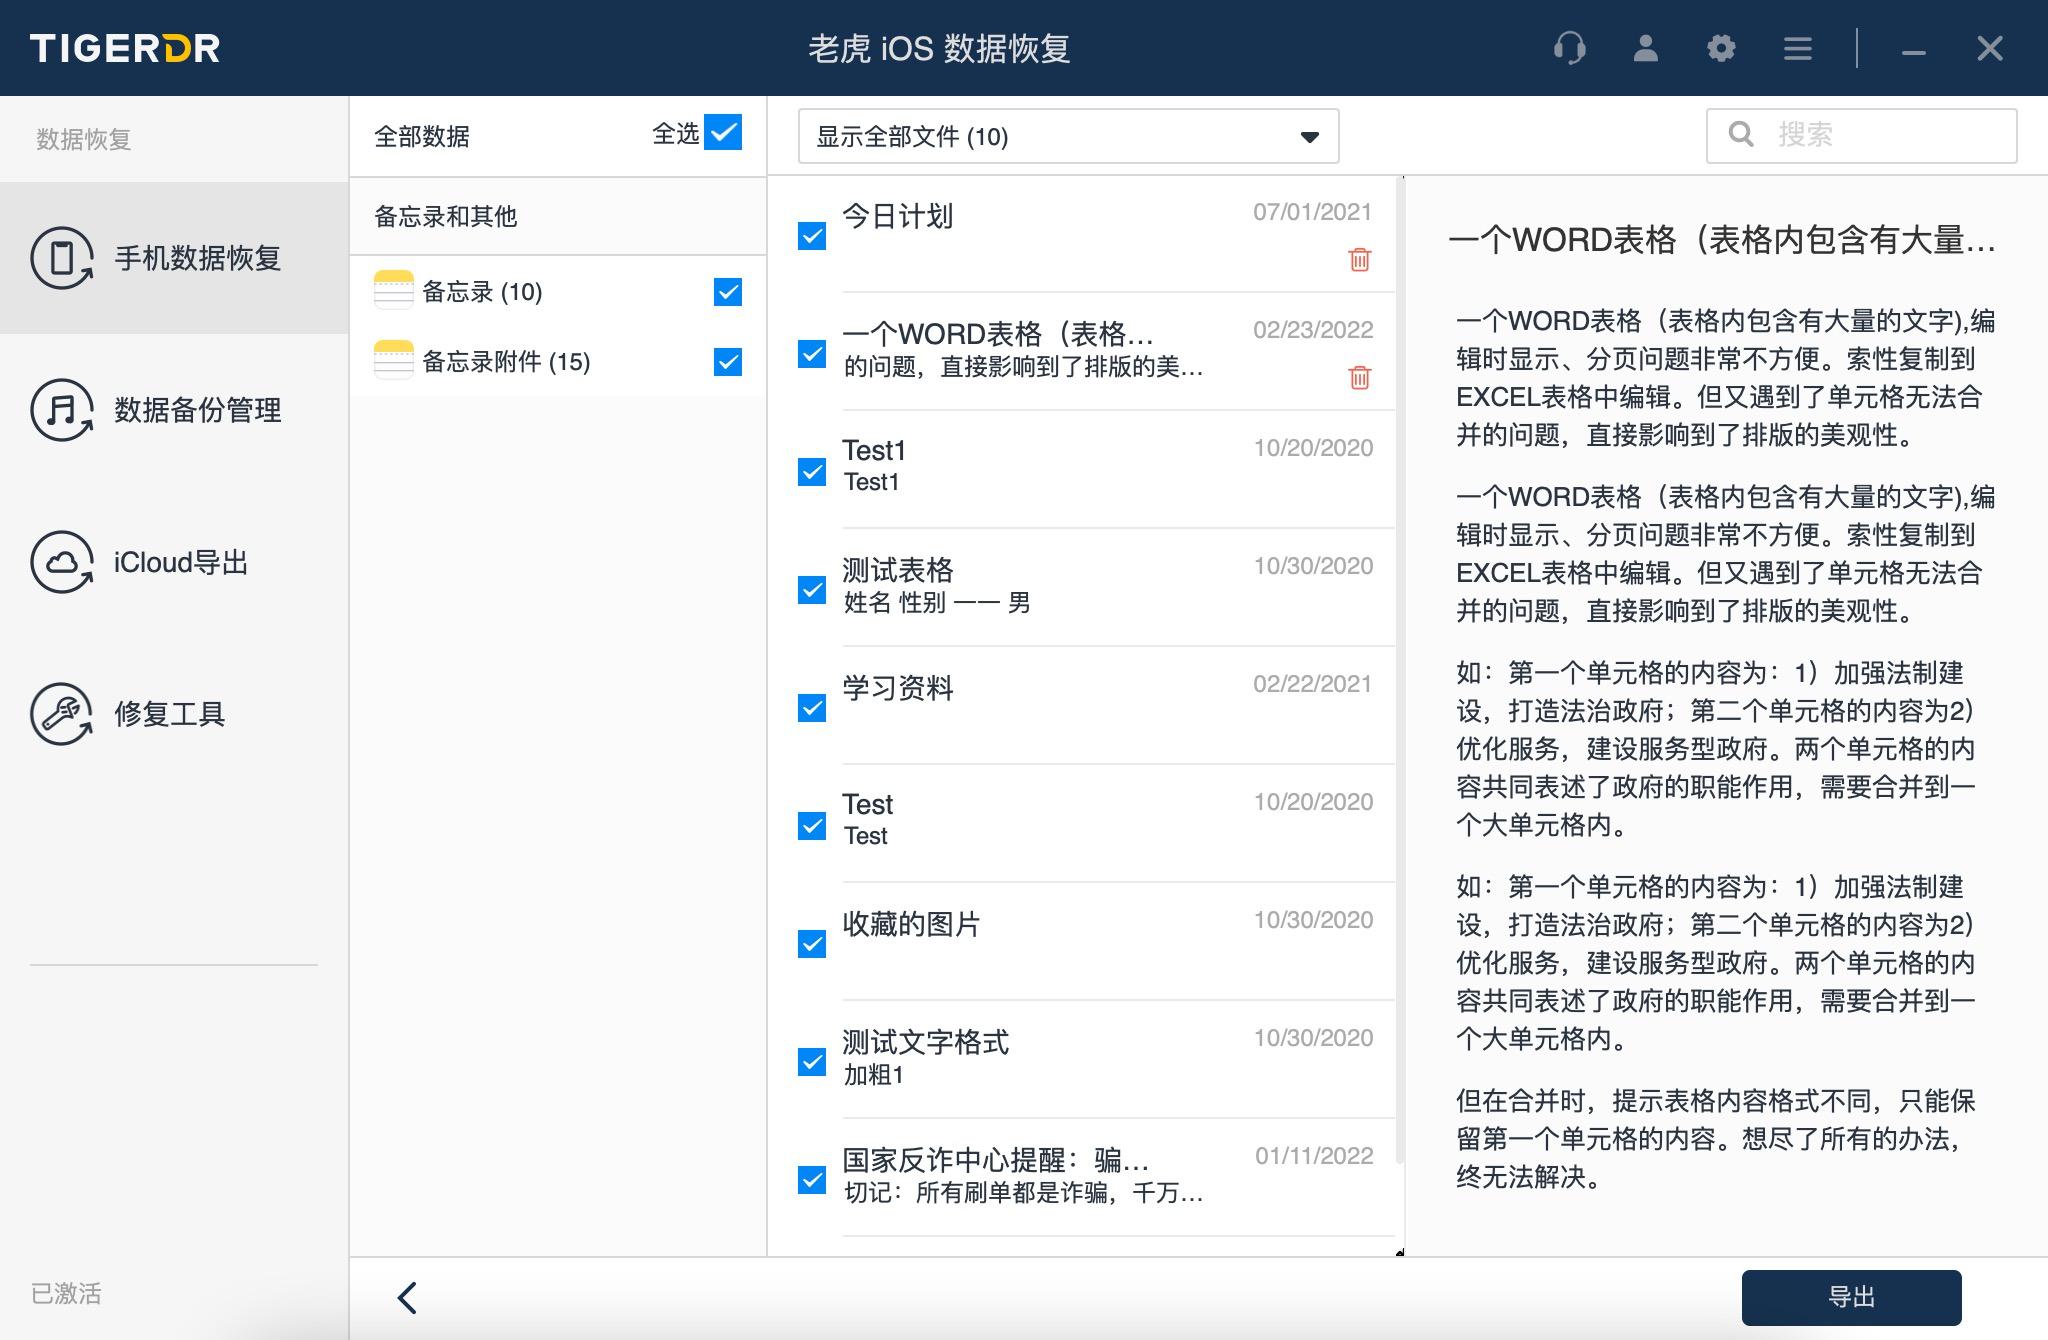Open the user account icon

[x=1645, y=48]
